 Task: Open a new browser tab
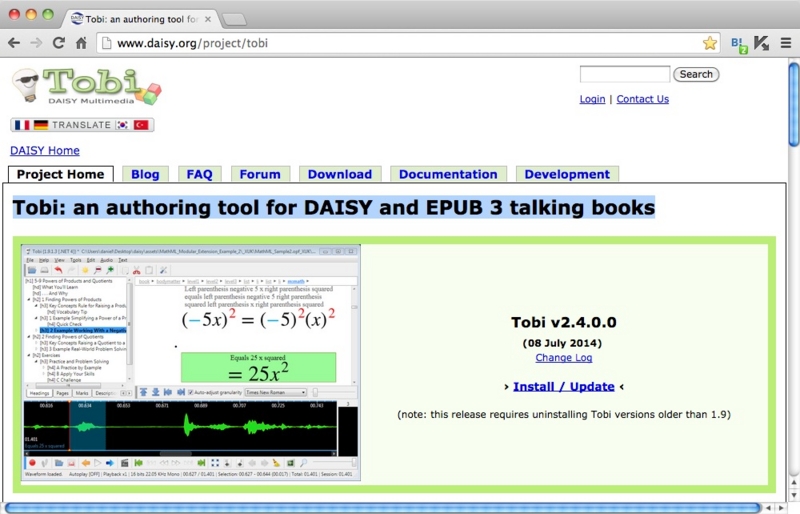(234, 19)
